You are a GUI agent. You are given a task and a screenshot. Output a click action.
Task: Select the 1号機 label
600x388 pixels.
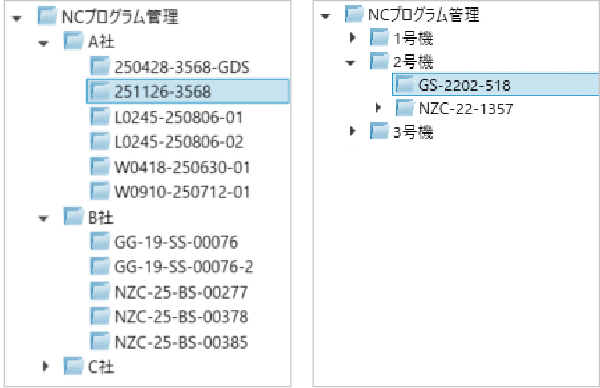(413, 38)
